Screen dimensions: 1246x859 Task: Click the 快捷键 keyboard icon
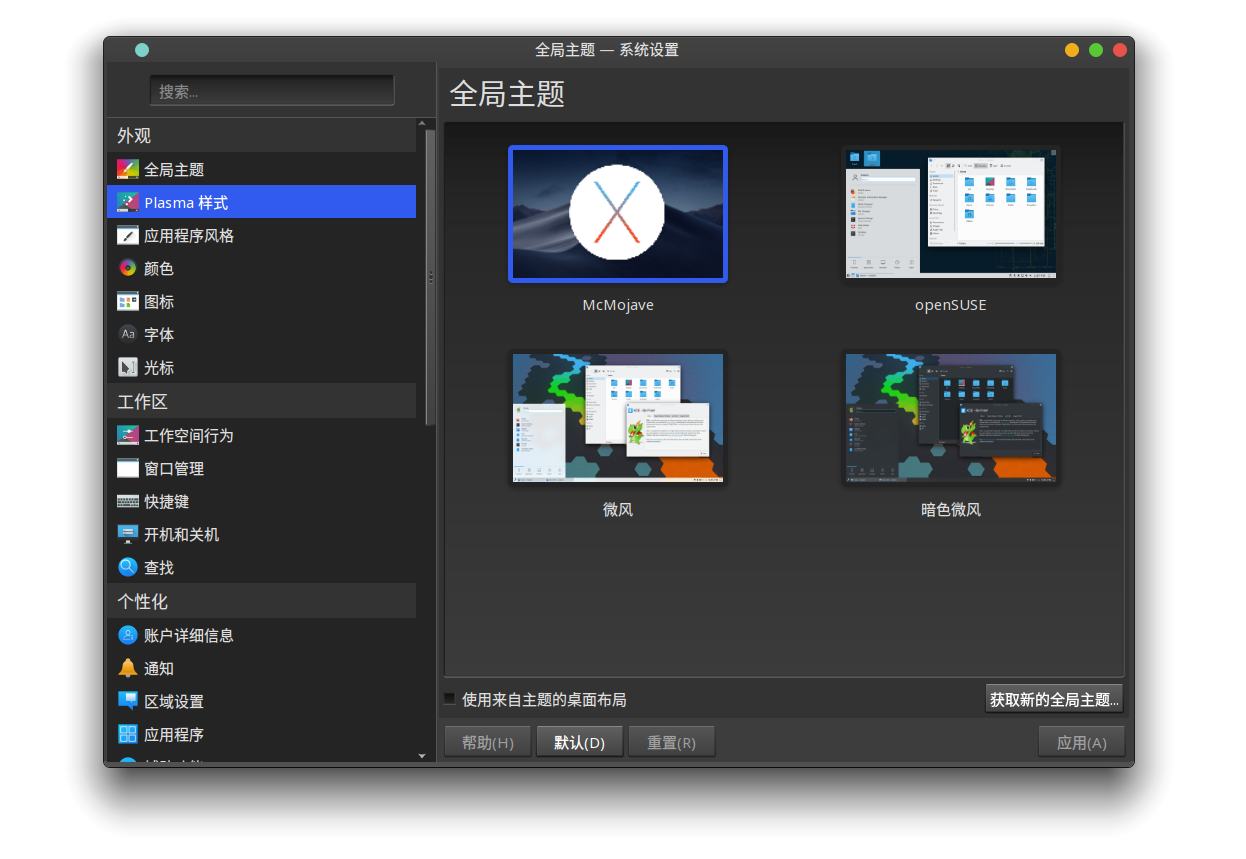127,502
